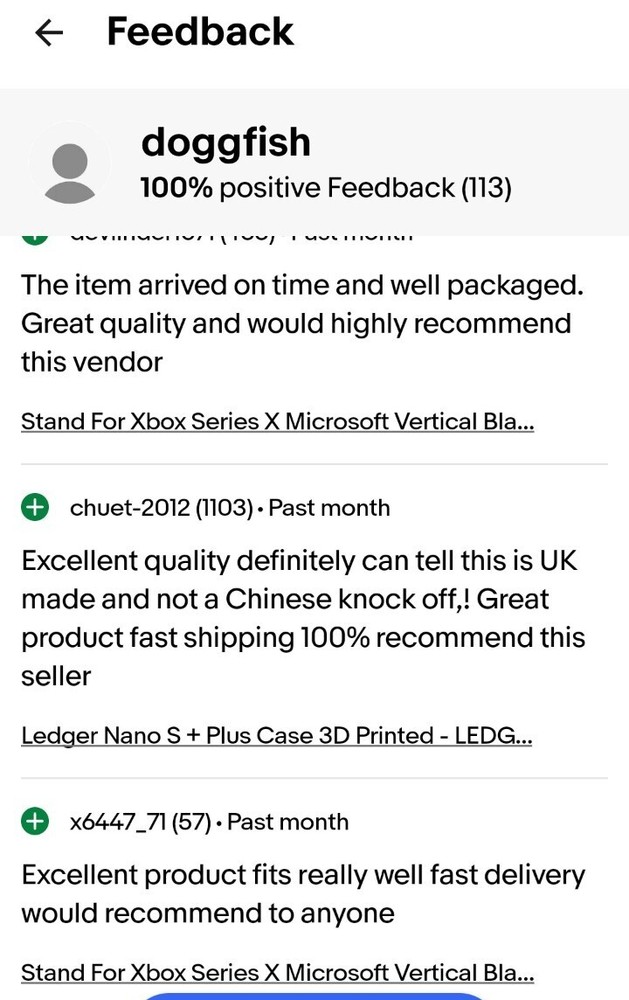Tap the partially hidden green icon under header
Viewport: 629px width, 1000px height.
pyautogui.click(x=35, y=237)
